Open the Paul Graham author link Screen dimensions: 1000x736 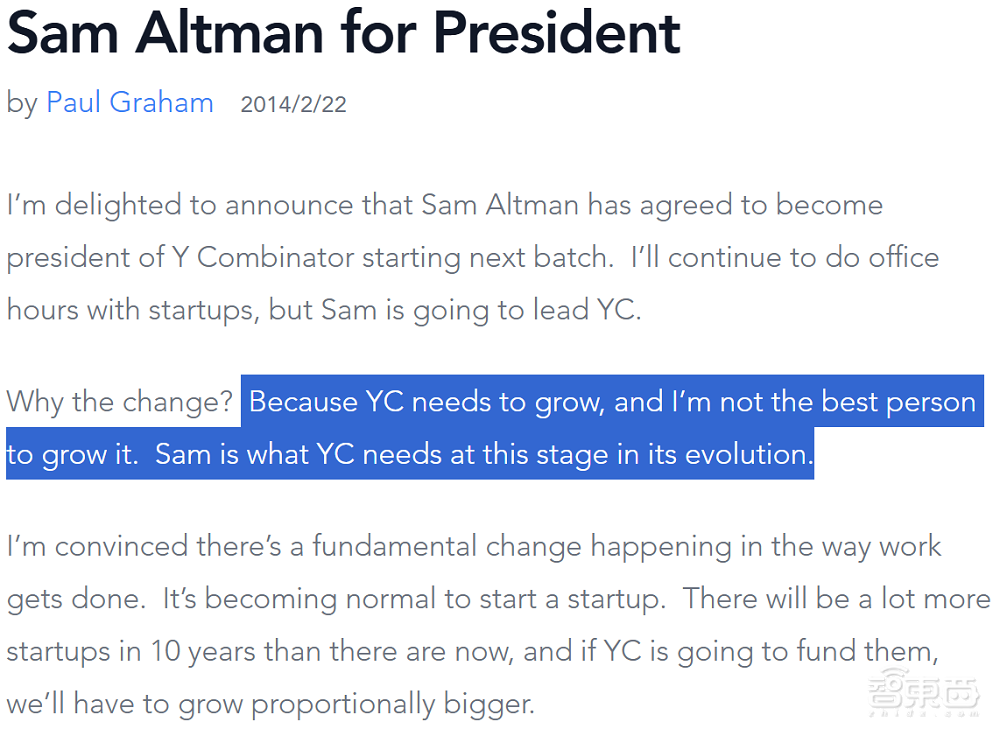click(x=130, y=103)
